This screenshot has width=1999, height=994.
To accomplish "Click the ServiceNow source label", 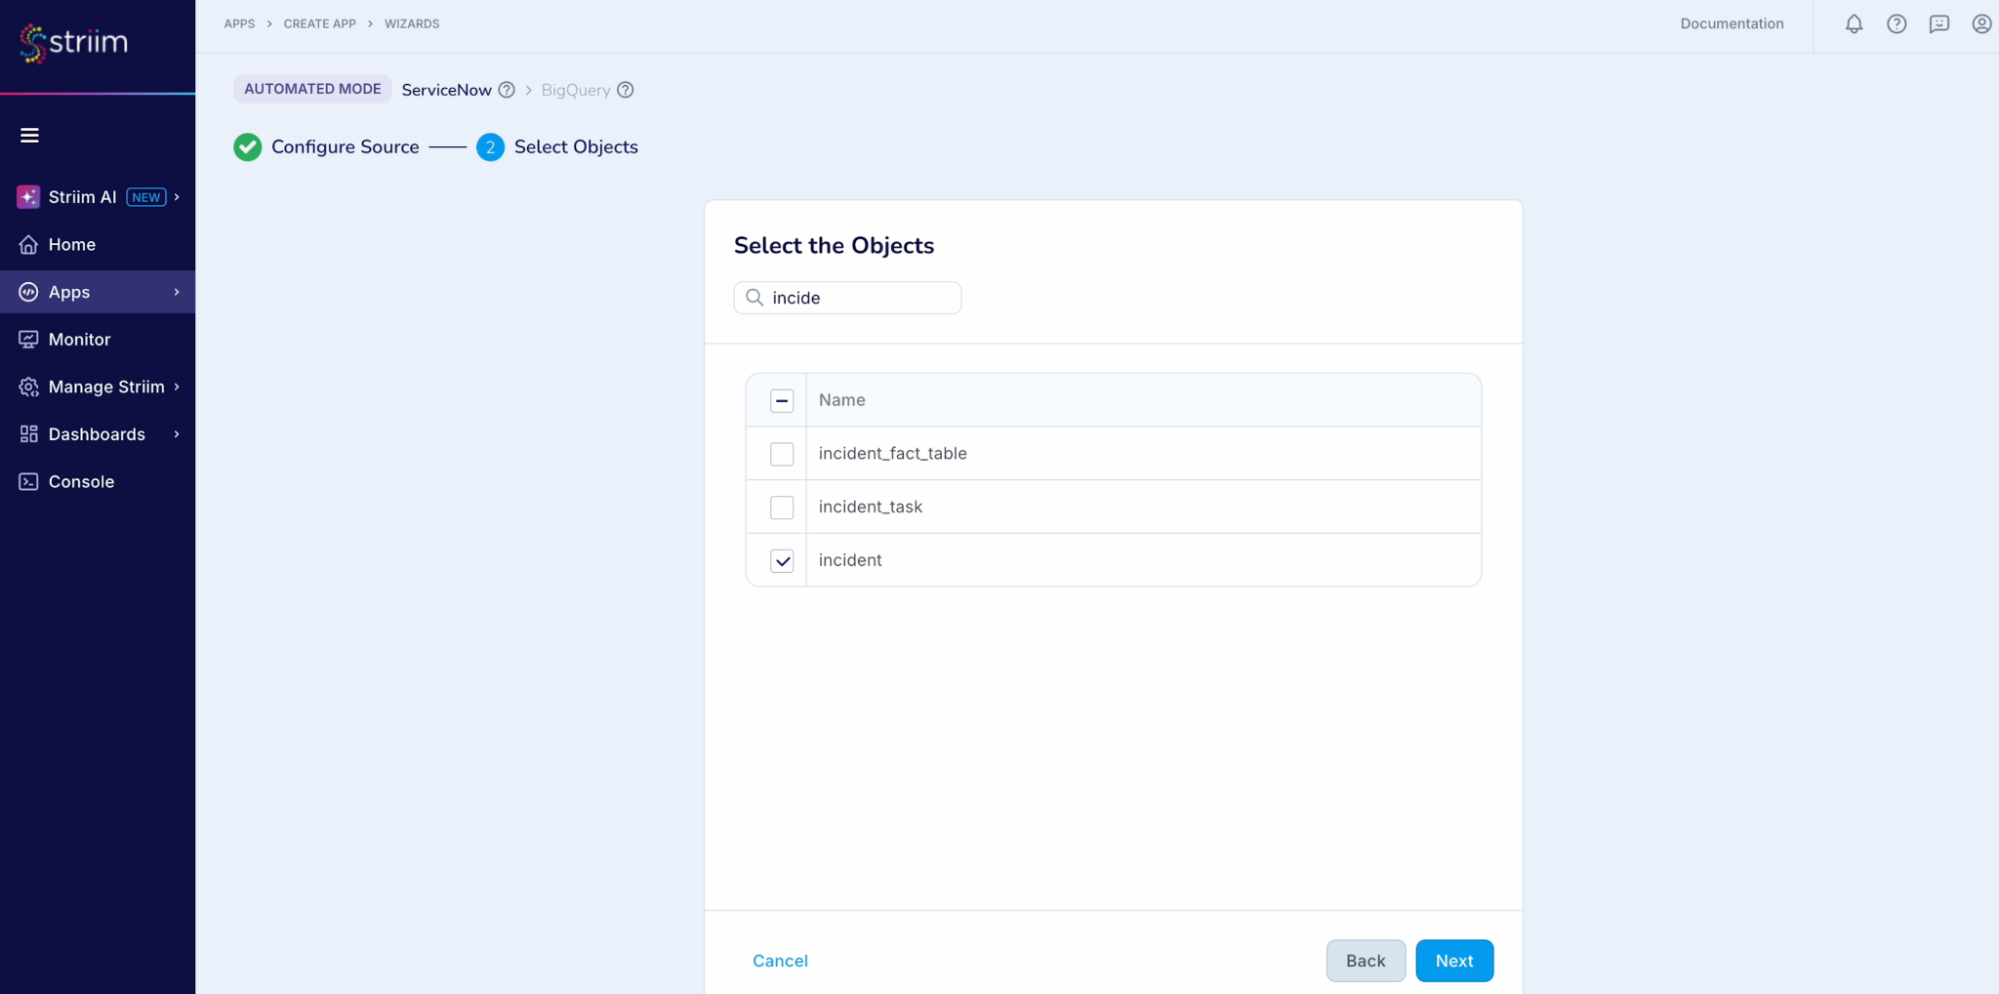I will pyautogui.click(x=446, y=90).
